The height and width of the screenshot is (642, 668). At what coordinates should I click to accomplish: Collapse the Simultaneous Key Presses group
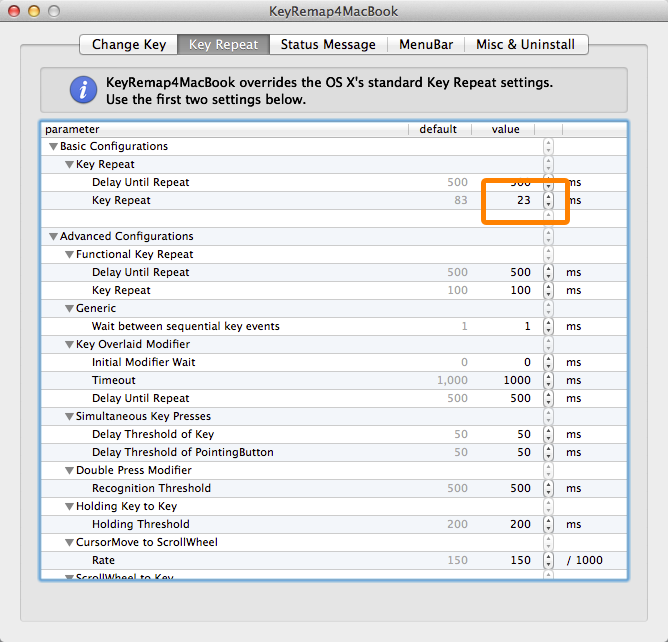click(69, 417)
